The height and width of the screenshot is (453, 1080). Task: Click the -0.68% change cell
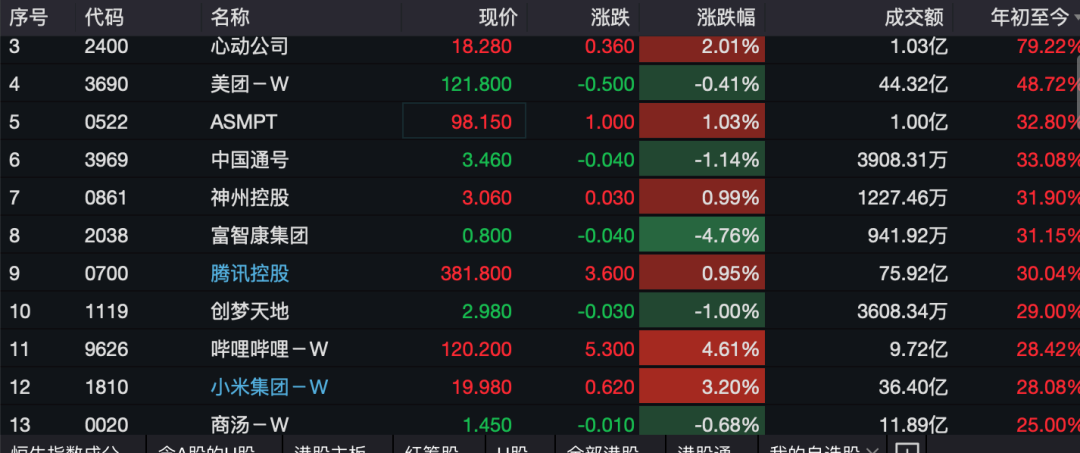702,421
